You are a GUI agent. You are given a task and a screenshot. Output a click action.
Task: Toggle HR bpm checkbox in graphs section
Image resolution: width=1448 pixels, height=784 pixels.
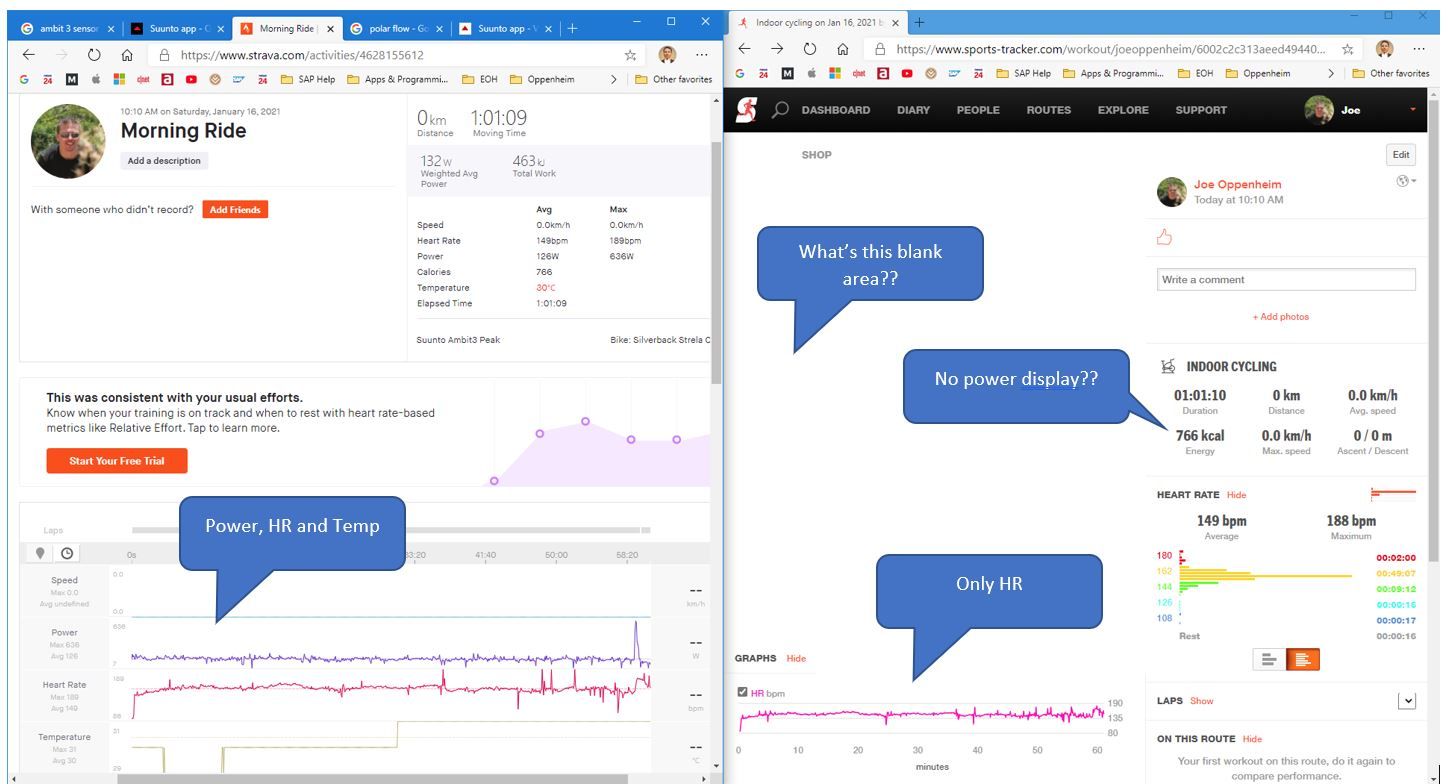pyautogui.click(x=742, y=693)
